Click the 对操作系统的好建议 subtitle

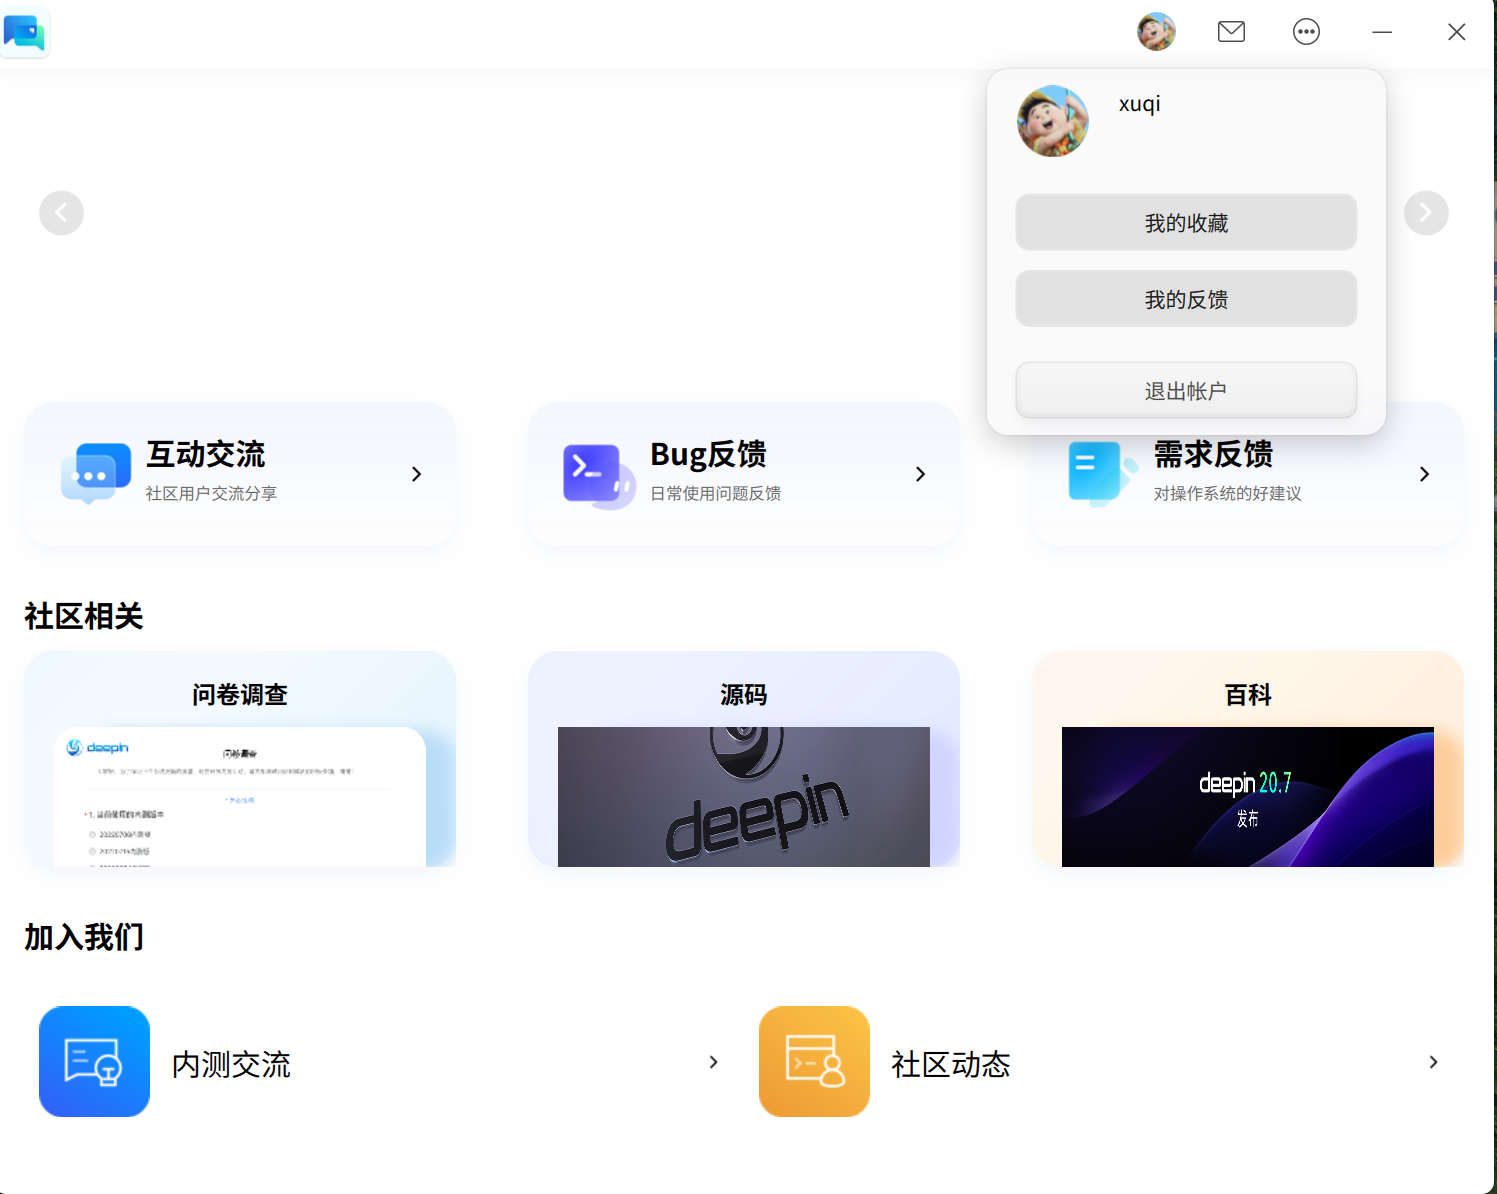(1227, 494)
